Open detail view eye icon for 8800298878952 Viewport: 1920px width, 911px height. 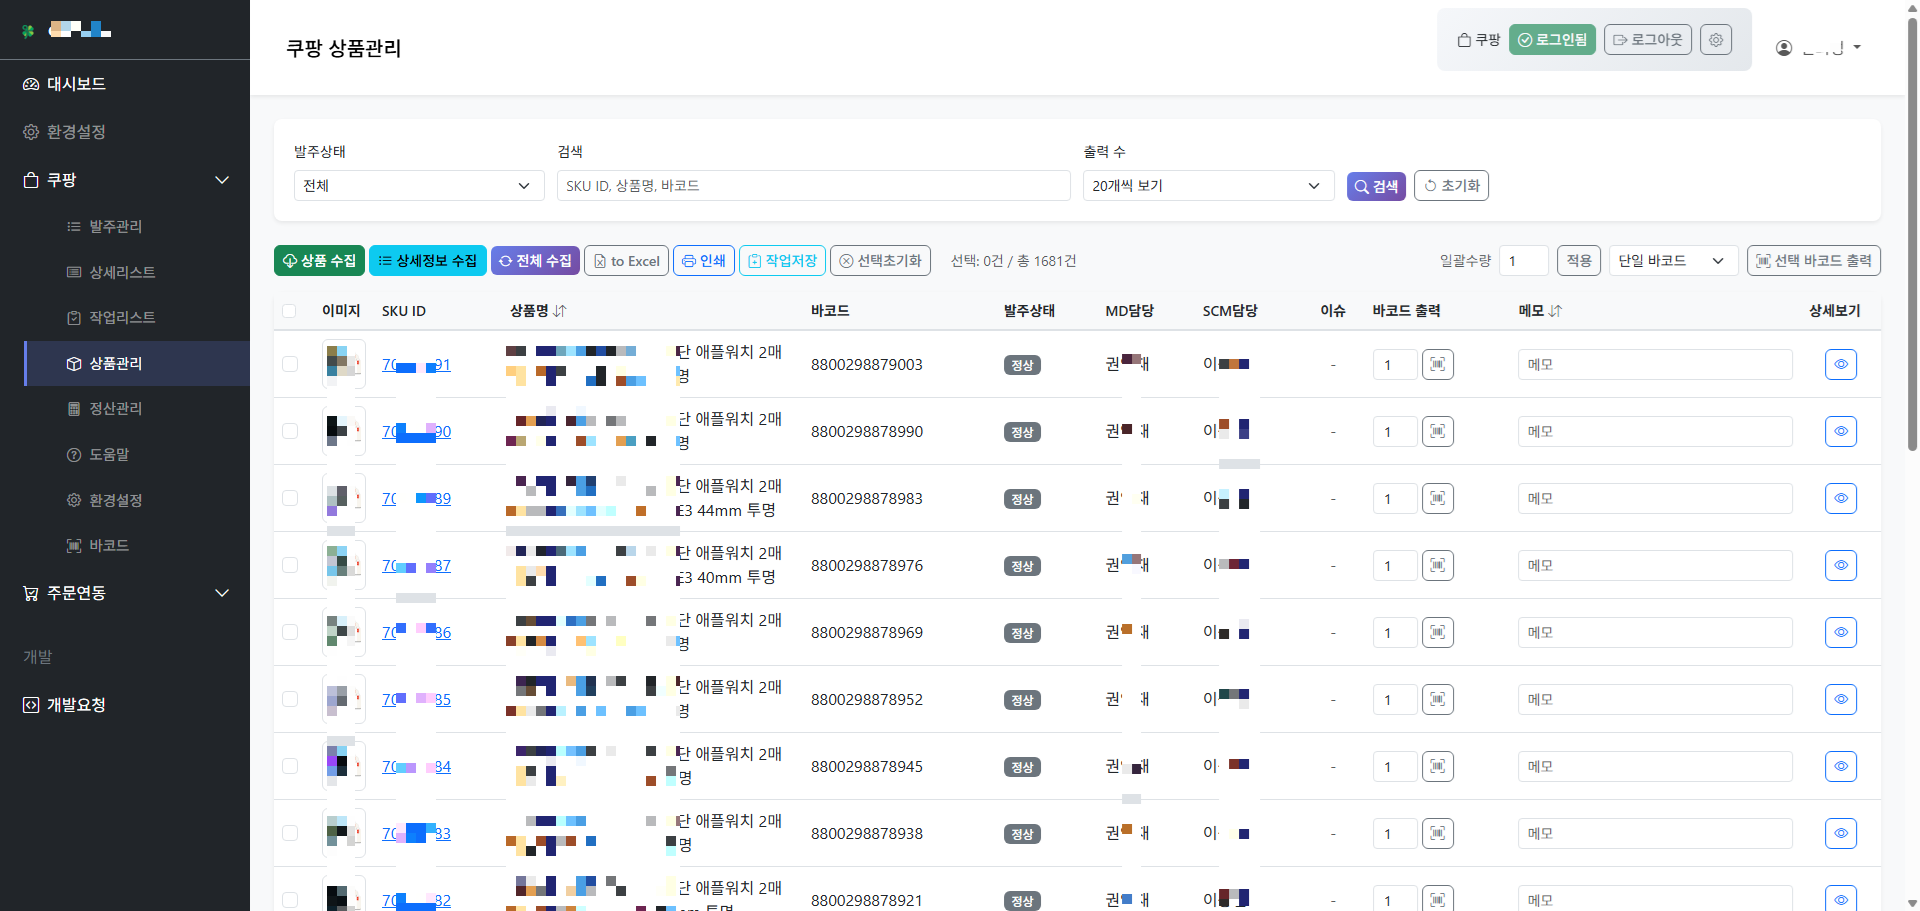pos(1840,699)
